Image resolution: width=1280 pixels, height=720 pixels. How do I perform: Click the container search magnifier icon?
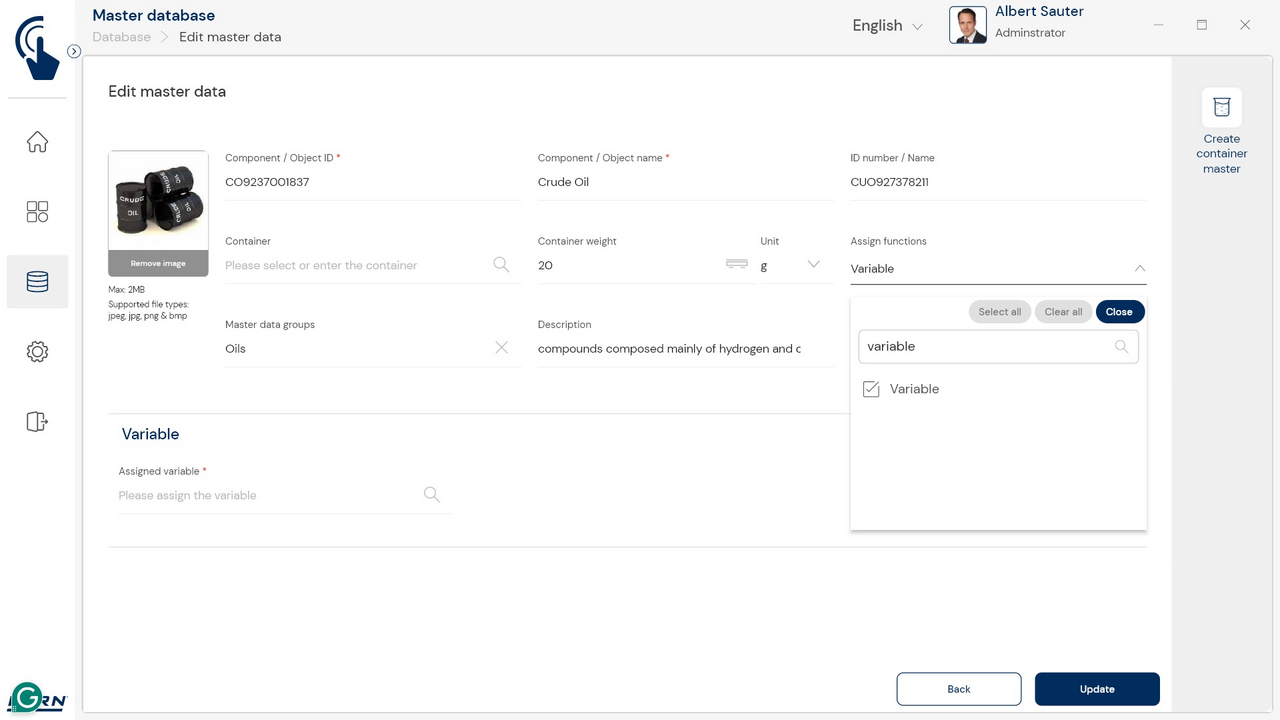(501, 265)
